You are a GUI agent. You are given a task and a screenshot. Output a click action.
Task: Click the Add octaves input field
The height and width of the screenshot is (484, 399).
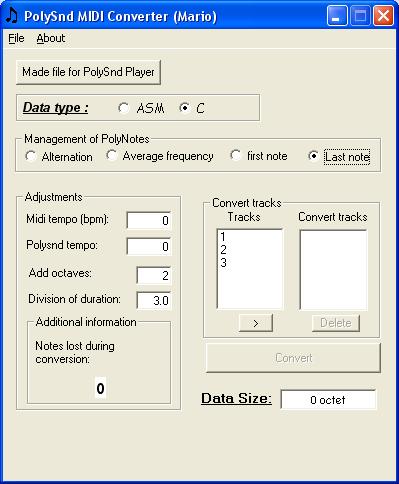(154, 275)
